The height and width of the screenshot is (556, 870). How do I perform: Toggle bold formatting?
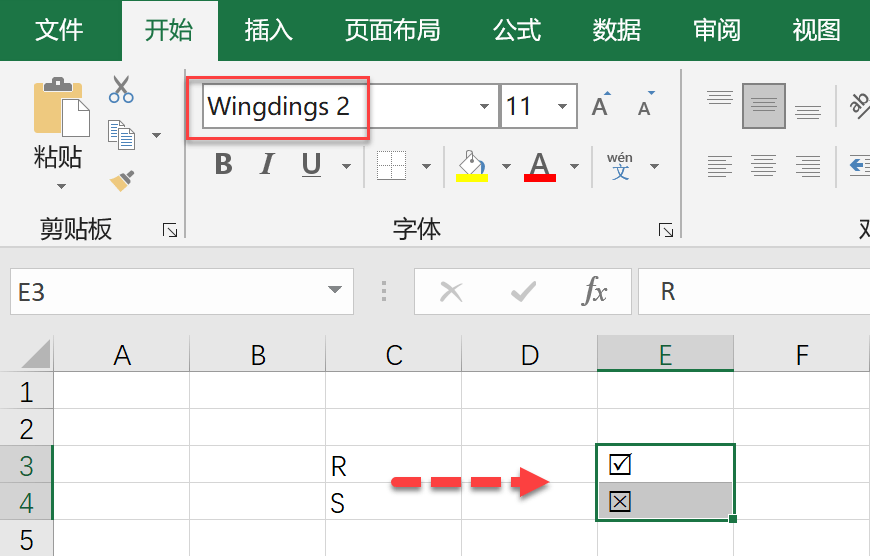click(224, 165)
